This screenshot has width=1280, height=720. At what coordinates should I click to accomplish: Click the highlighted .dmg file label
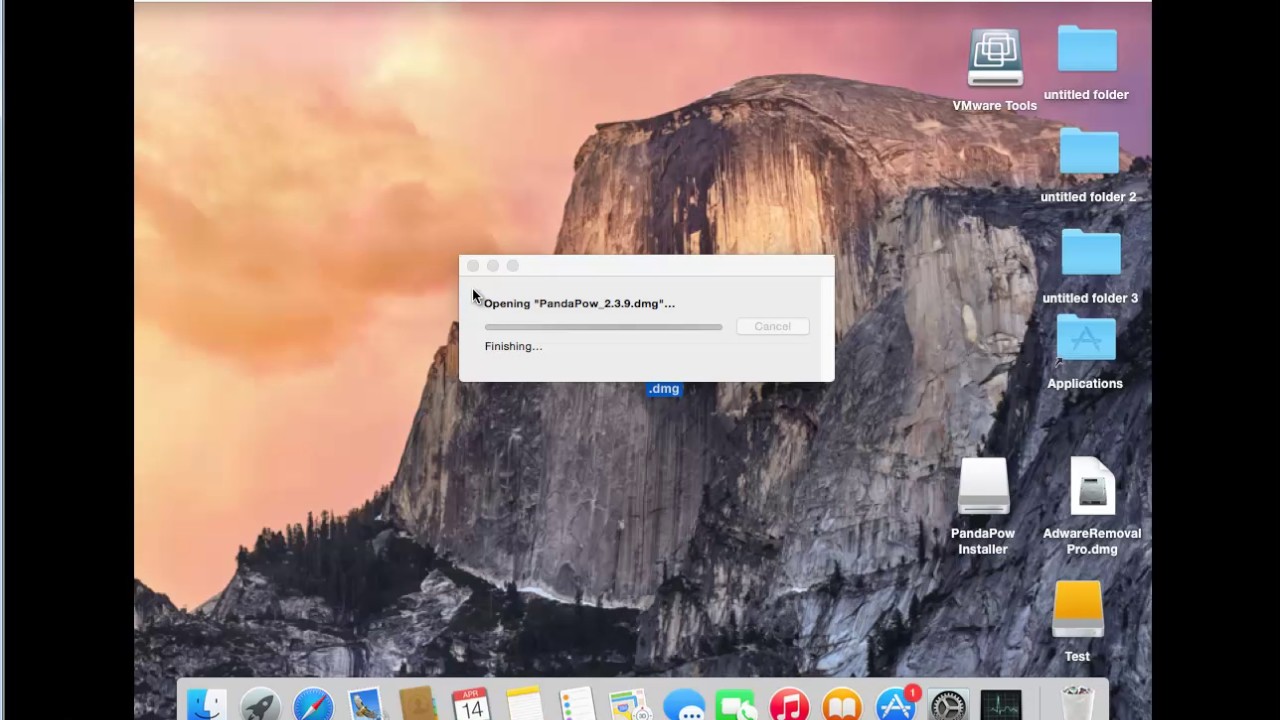(x=664, y=389)
